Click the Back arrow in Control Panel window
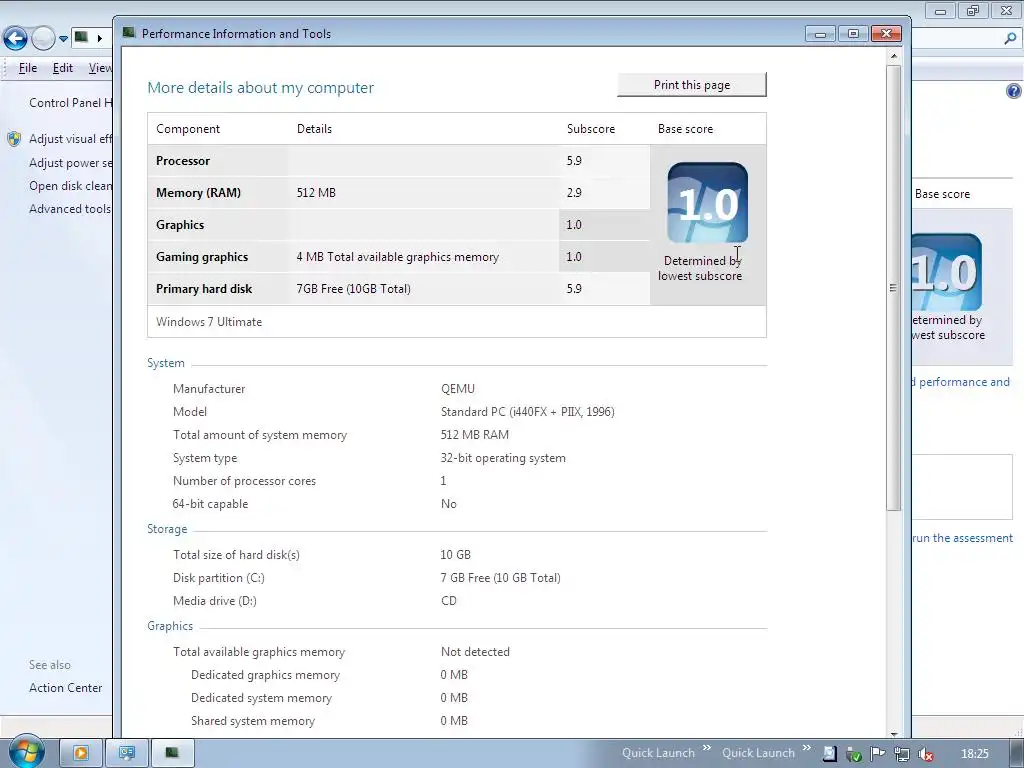Viewport: 1024px width, 768px height. click(16, 38)
